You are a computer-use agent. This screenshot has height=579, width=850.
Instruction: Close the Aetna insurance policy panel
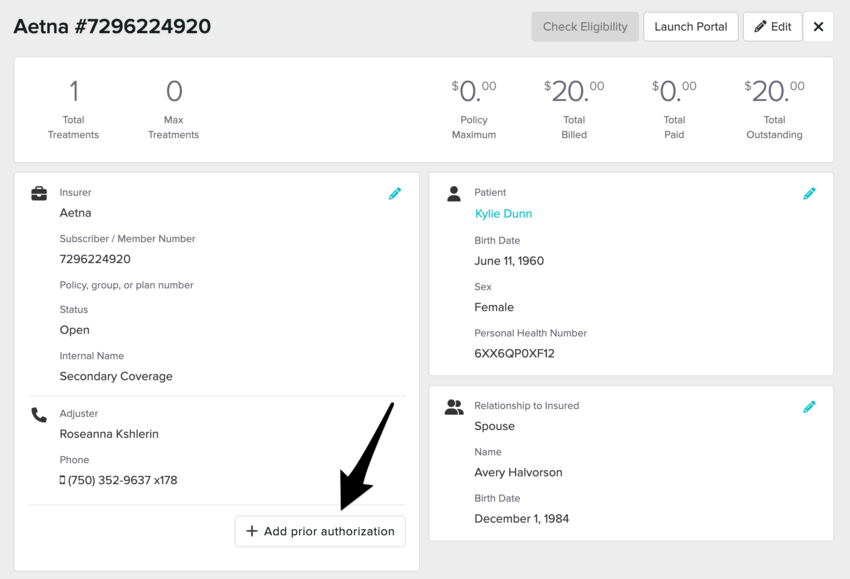click(x=819, y=27)
